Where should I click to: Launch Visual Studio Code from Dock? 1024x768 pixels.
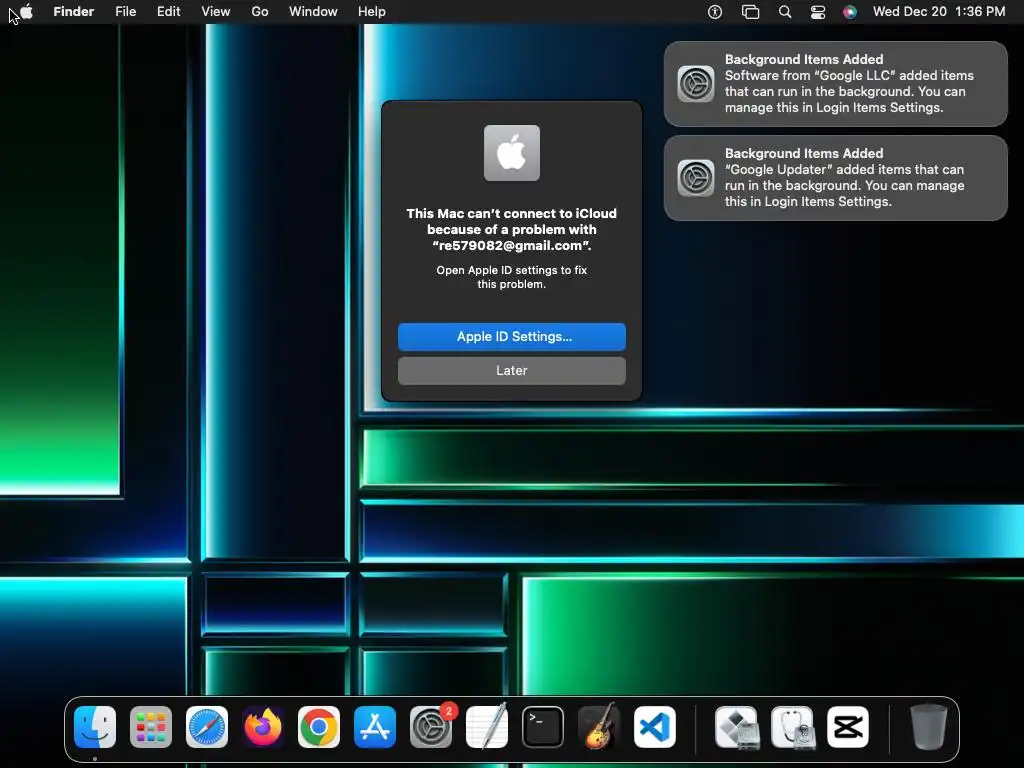pyautogui.click(x=655, y=727)
